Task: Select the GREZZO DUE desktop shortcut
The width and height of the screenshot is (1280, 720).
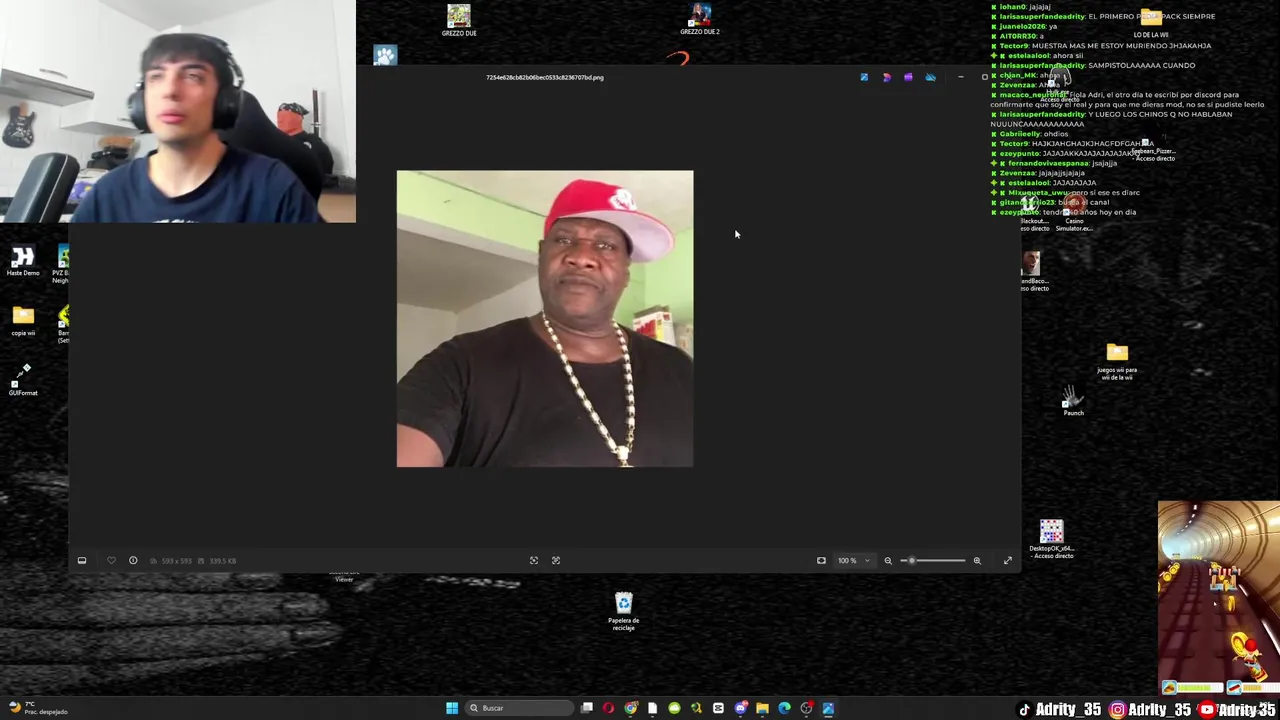Action: pos(459,20)
